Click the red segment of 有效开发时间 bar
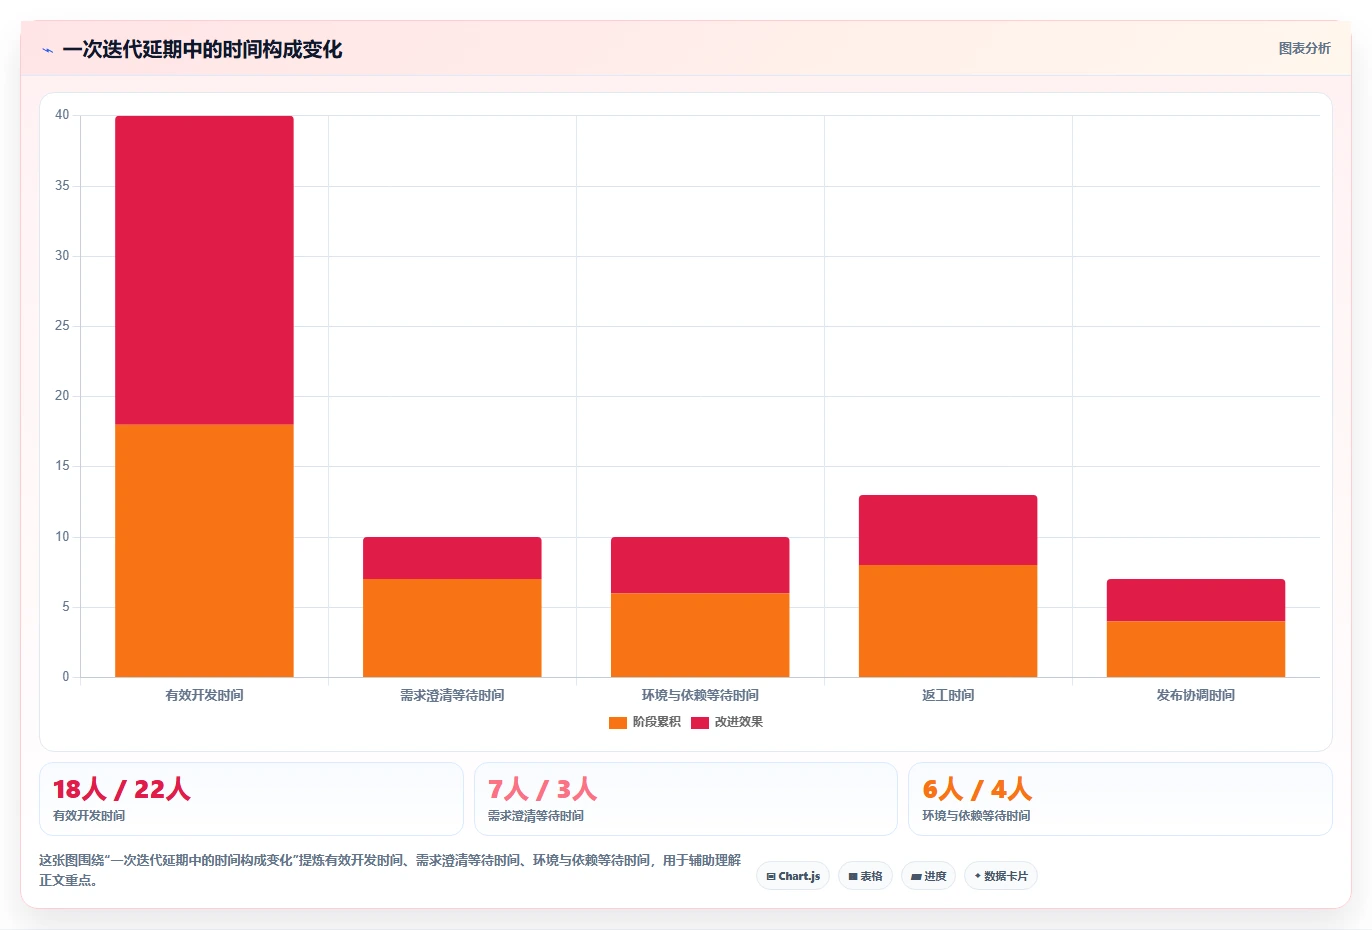The width and height of the screenshot is (1372, 930). coord(204,270)
